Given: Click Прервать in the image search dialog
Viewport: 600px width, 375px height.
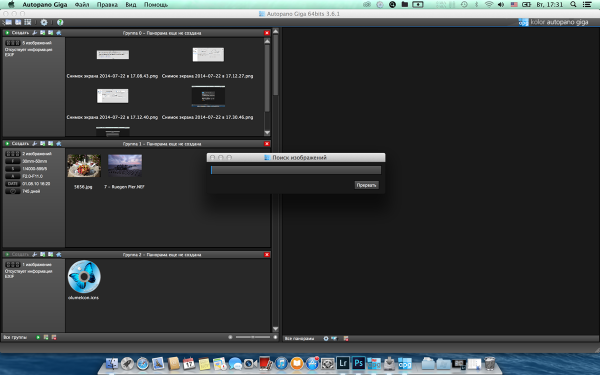Looking at the screenshot, I should tap(367, 185).
